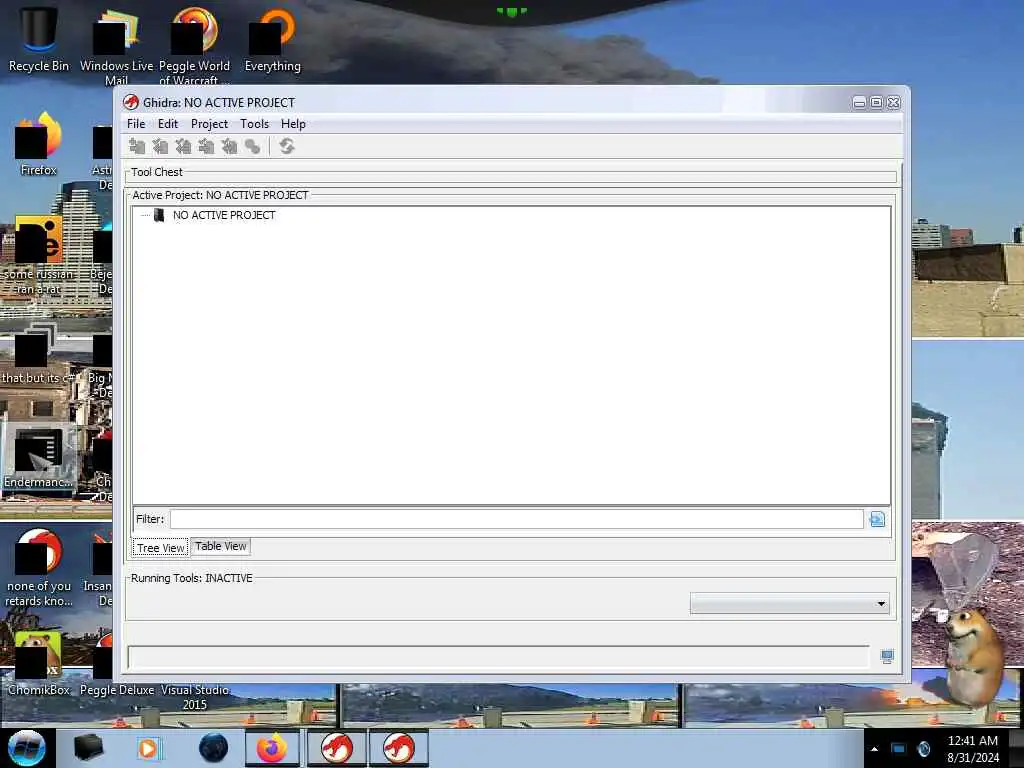The height and width of the screenshot is (768, 1024).
Task: Switch to the Tree View tab
Action: click(161, 548)
